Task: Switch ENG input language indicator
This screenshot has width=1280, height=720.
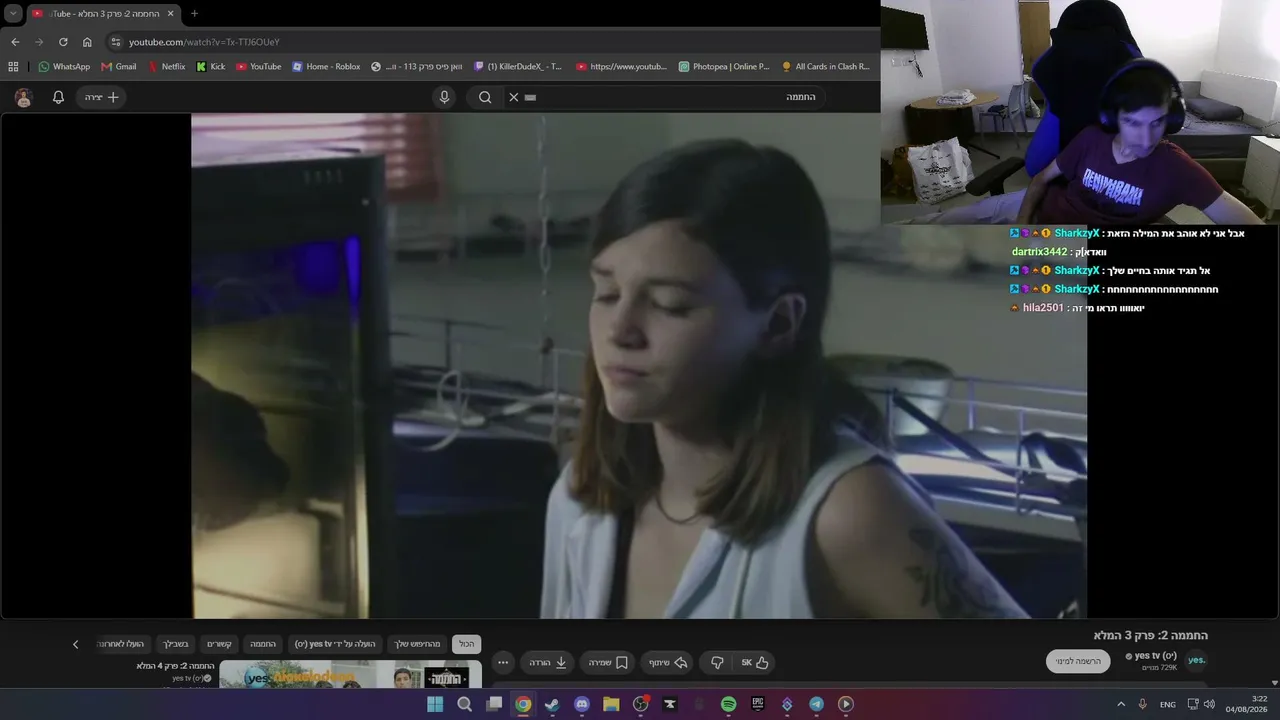Action: pyautogui.click(x=1167, y=704)
